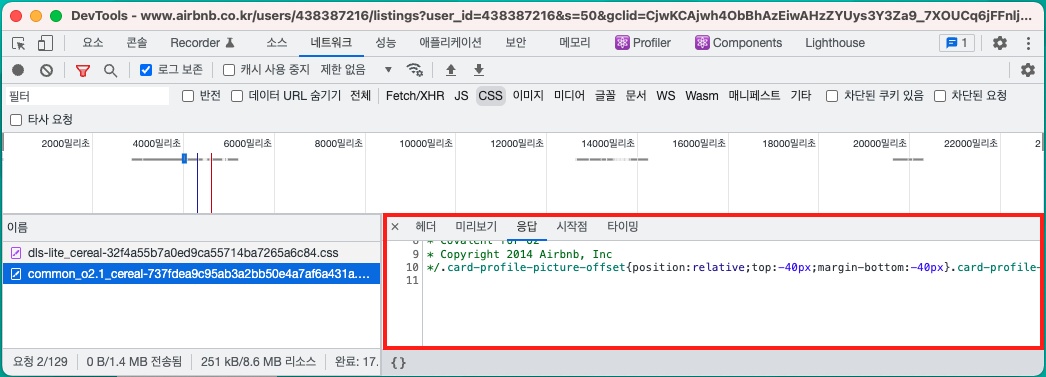Filter requests by JS
This screenshot has height=377, width=1046.
(461, 96)
